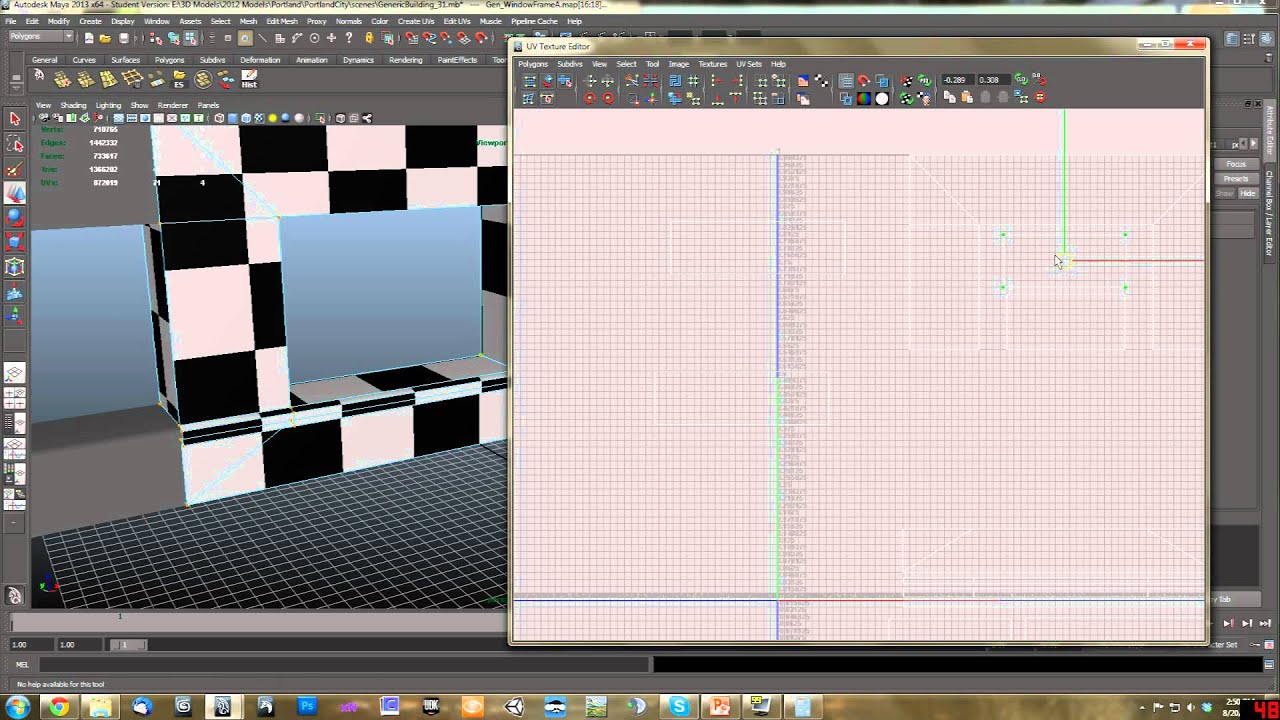
Task: Open the UV Sets menu dropdown
Action: [748, 64]
